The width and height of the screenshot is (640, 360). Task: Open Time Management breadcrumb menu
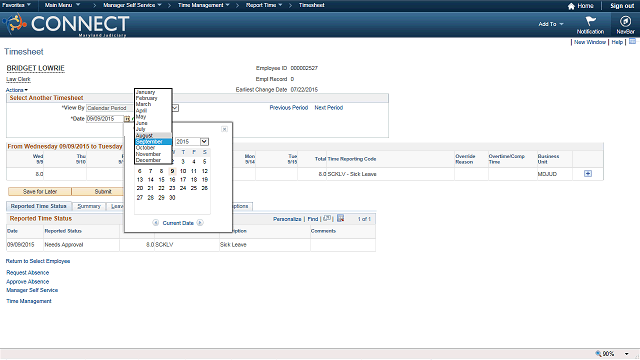[204, 5]
